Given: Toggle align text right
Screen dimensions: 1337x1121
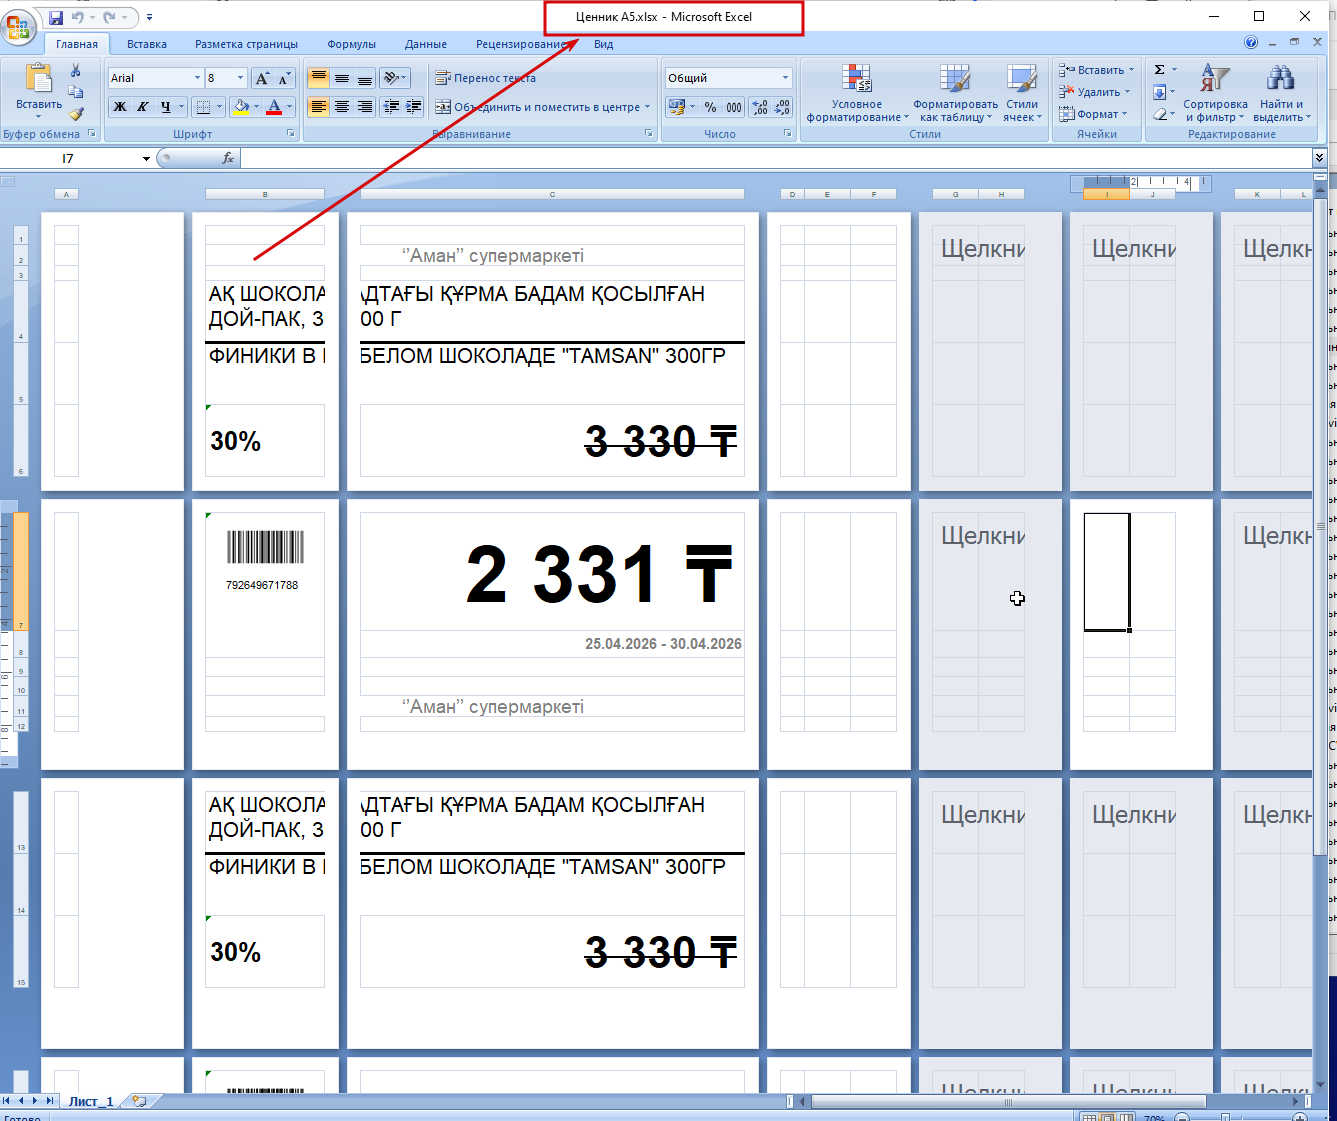Looking at the screenshot, I should 365,107.
